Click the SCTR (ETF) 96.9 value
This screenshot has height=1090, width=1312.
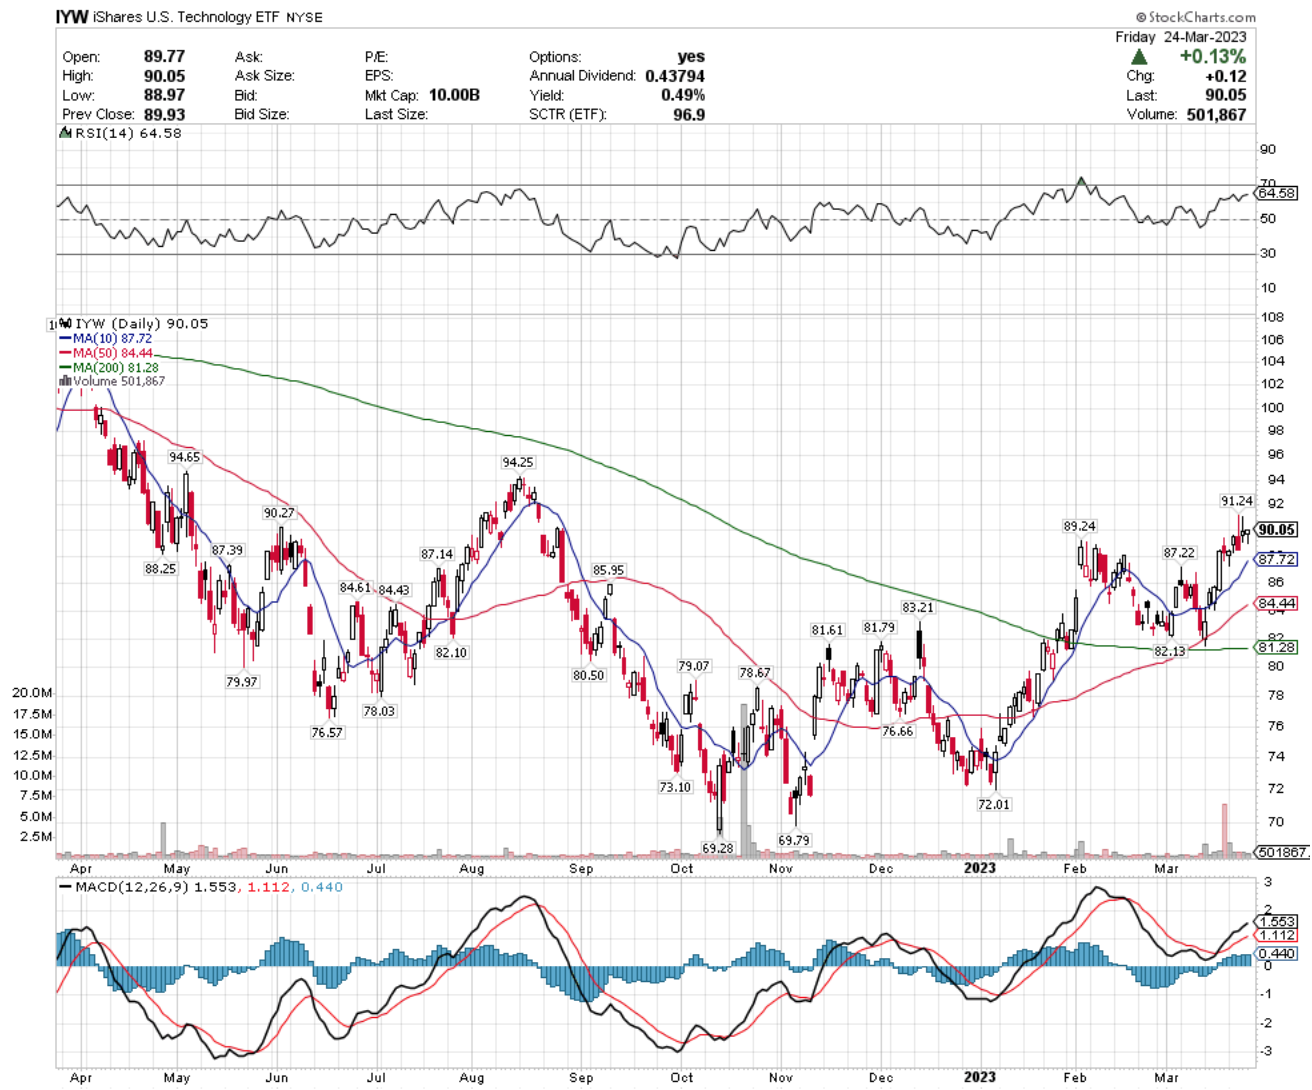[689, 114]
